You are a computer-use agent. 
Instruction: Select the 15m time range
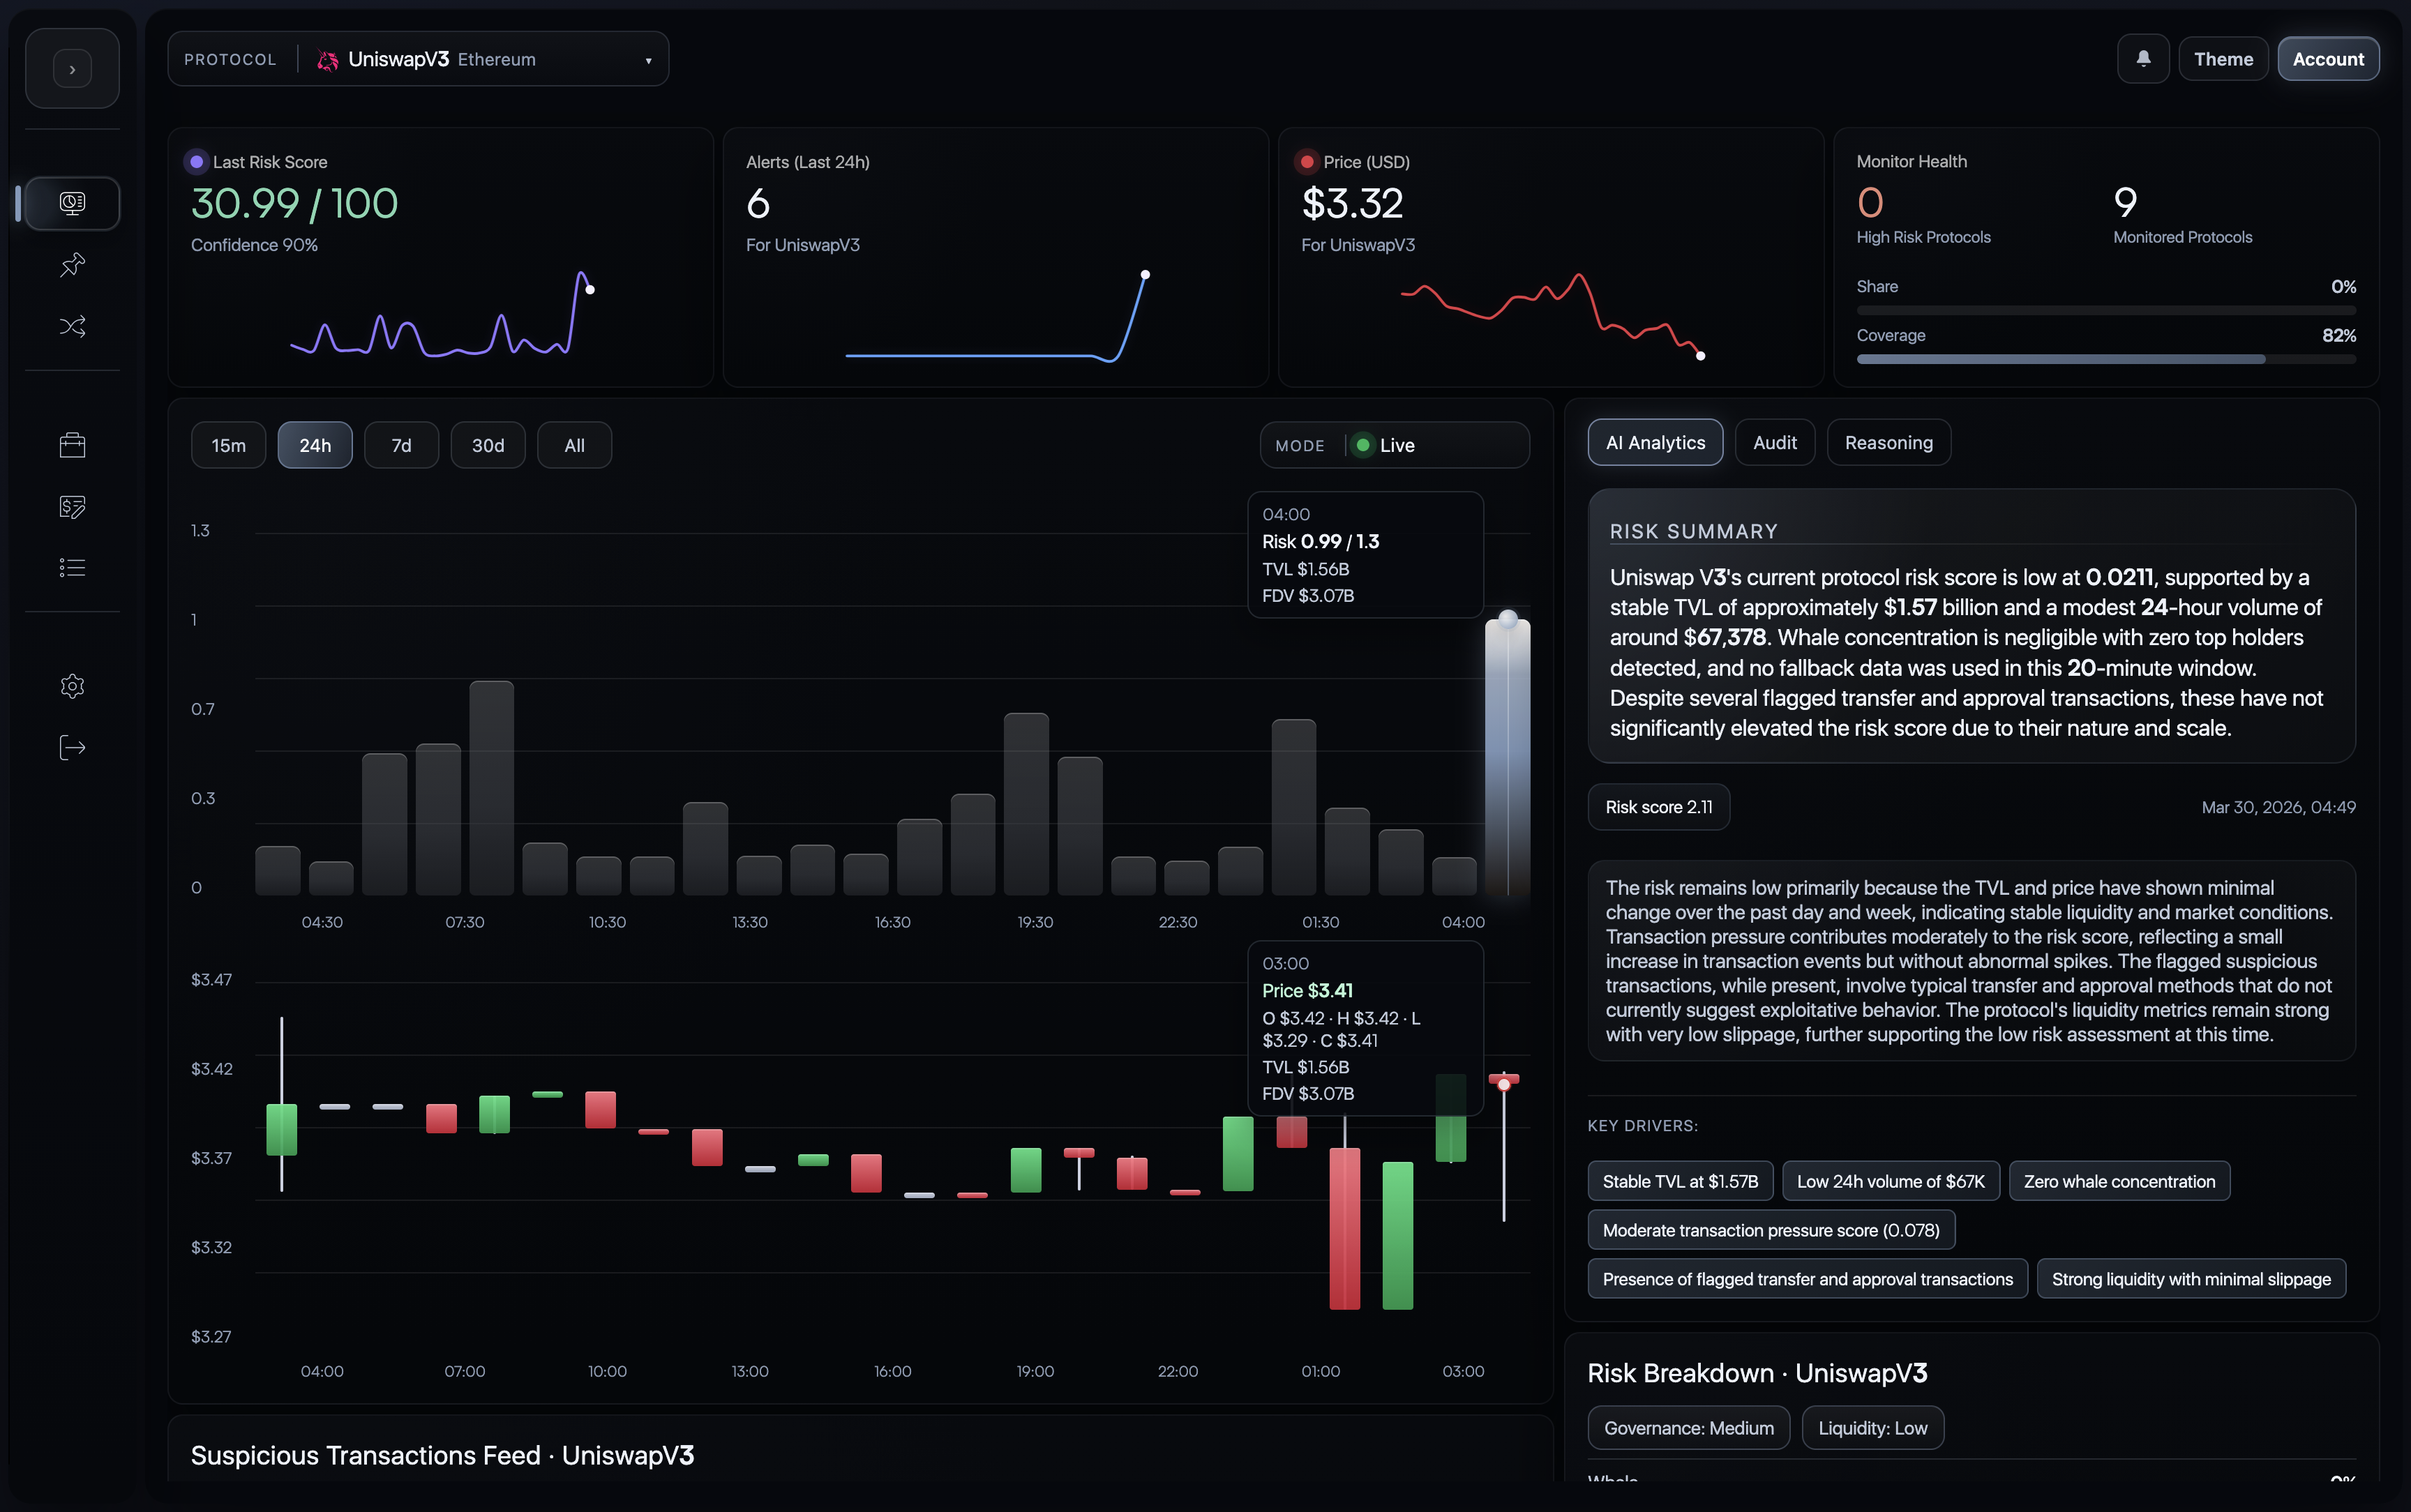click(x=229, y=445)
